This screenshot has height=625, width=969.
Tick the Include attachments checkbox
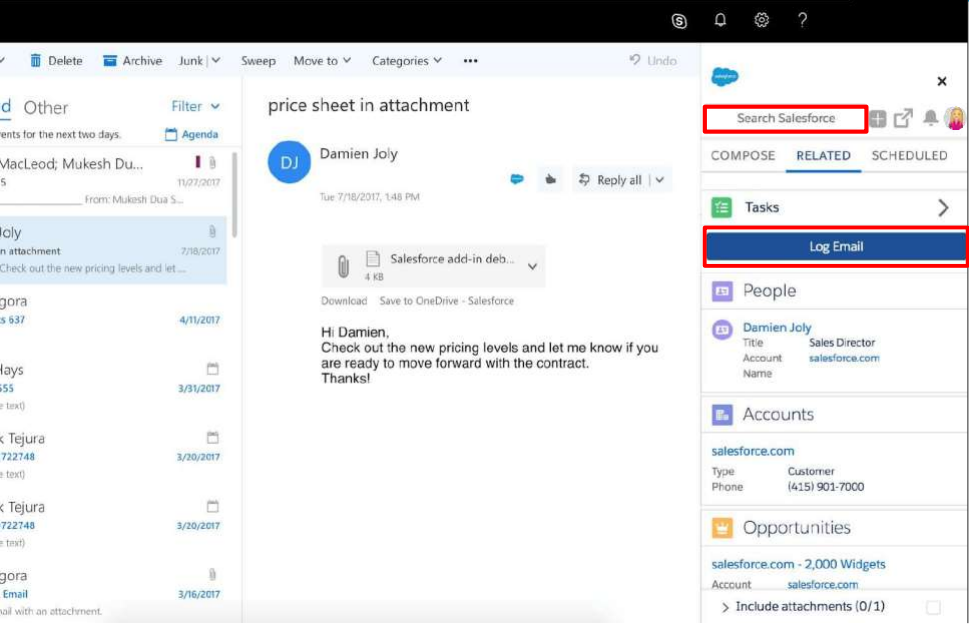click(x=933, y=607)
